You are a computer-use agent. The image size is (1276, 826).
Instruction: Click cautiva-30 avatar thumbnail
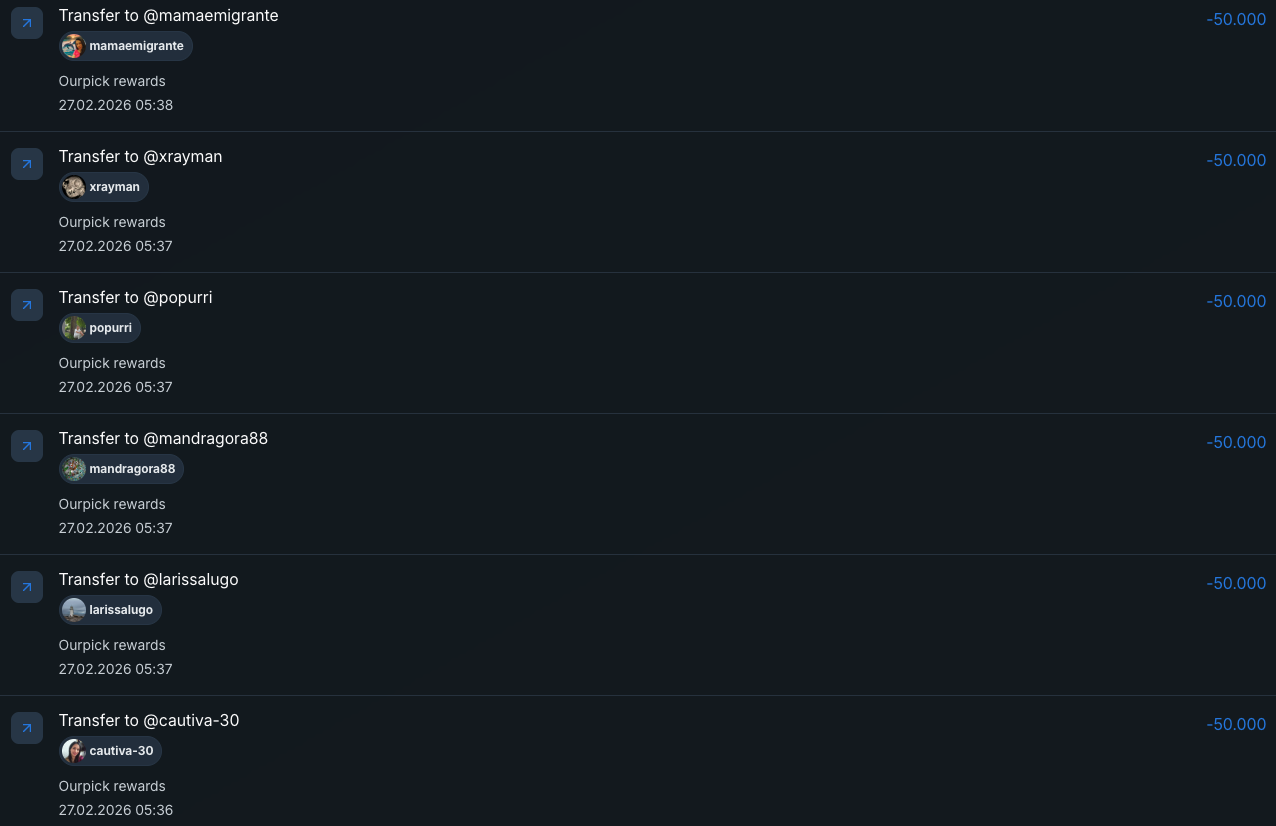(x=73, y=751)
